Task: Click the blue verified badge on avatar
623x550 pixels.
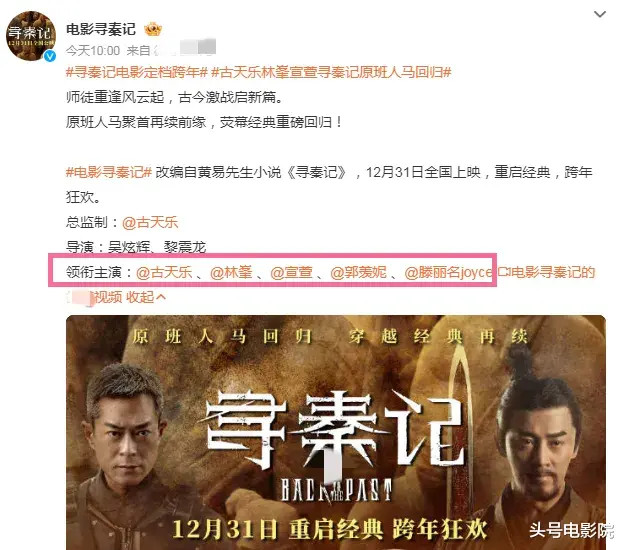Action: point(50,56)
